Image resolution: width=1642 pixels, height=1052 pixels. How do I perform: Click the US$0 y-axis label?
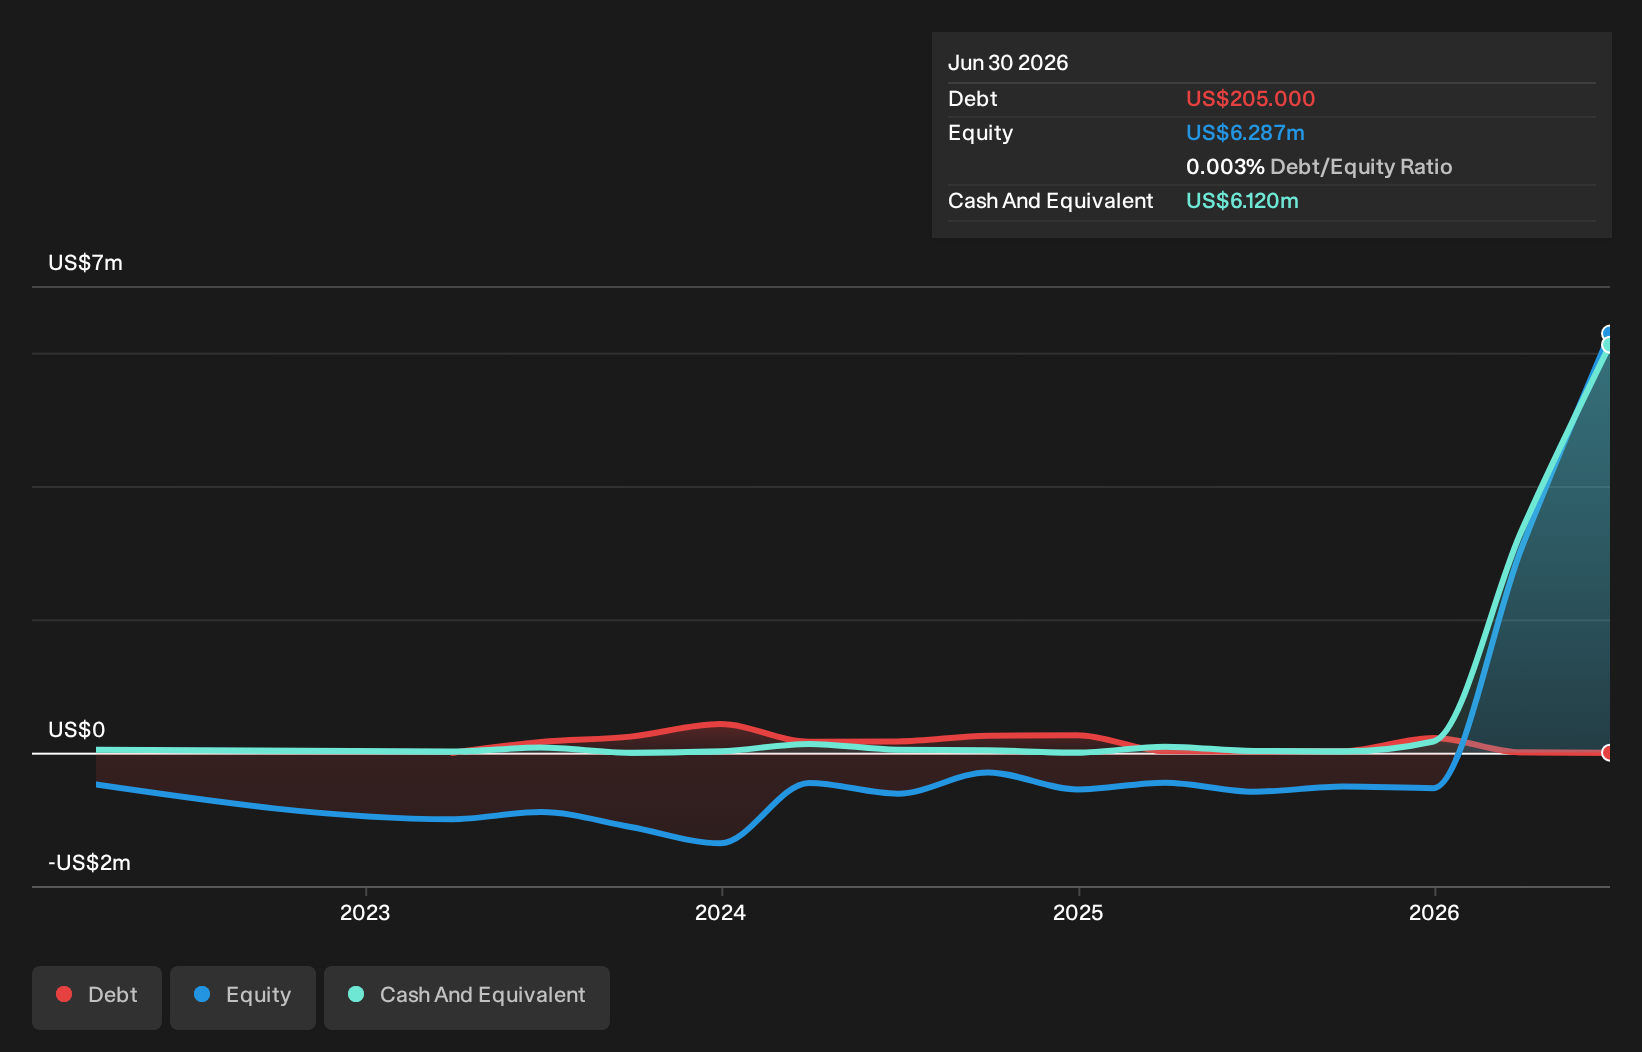point(77,730)
